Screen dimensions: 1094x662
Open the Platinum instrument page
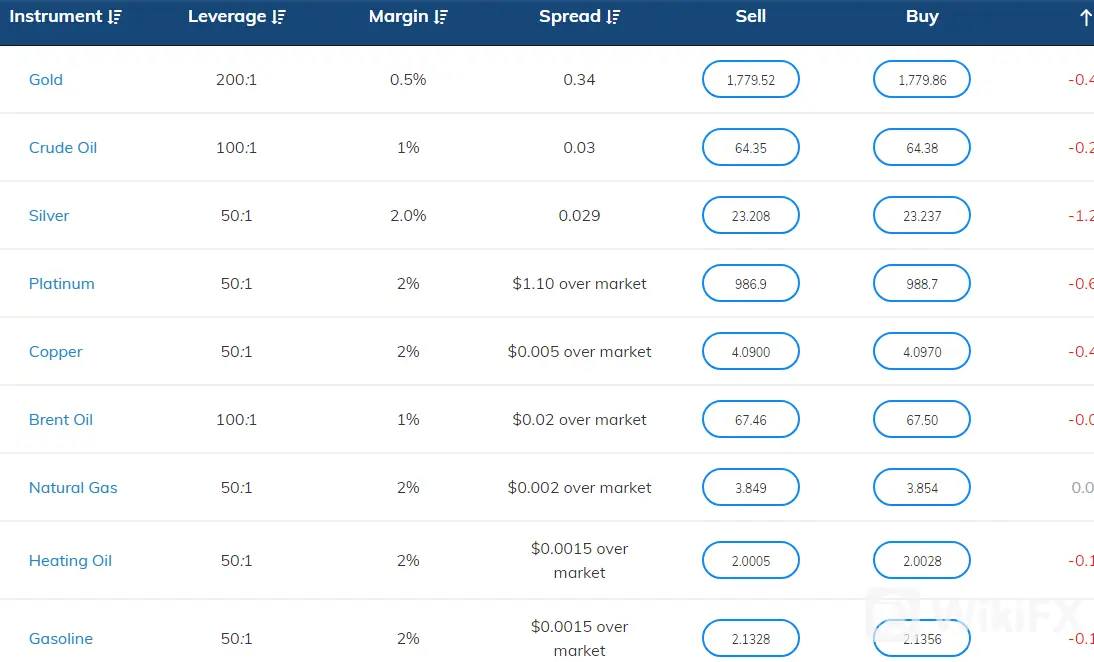[x=62, y=284]
